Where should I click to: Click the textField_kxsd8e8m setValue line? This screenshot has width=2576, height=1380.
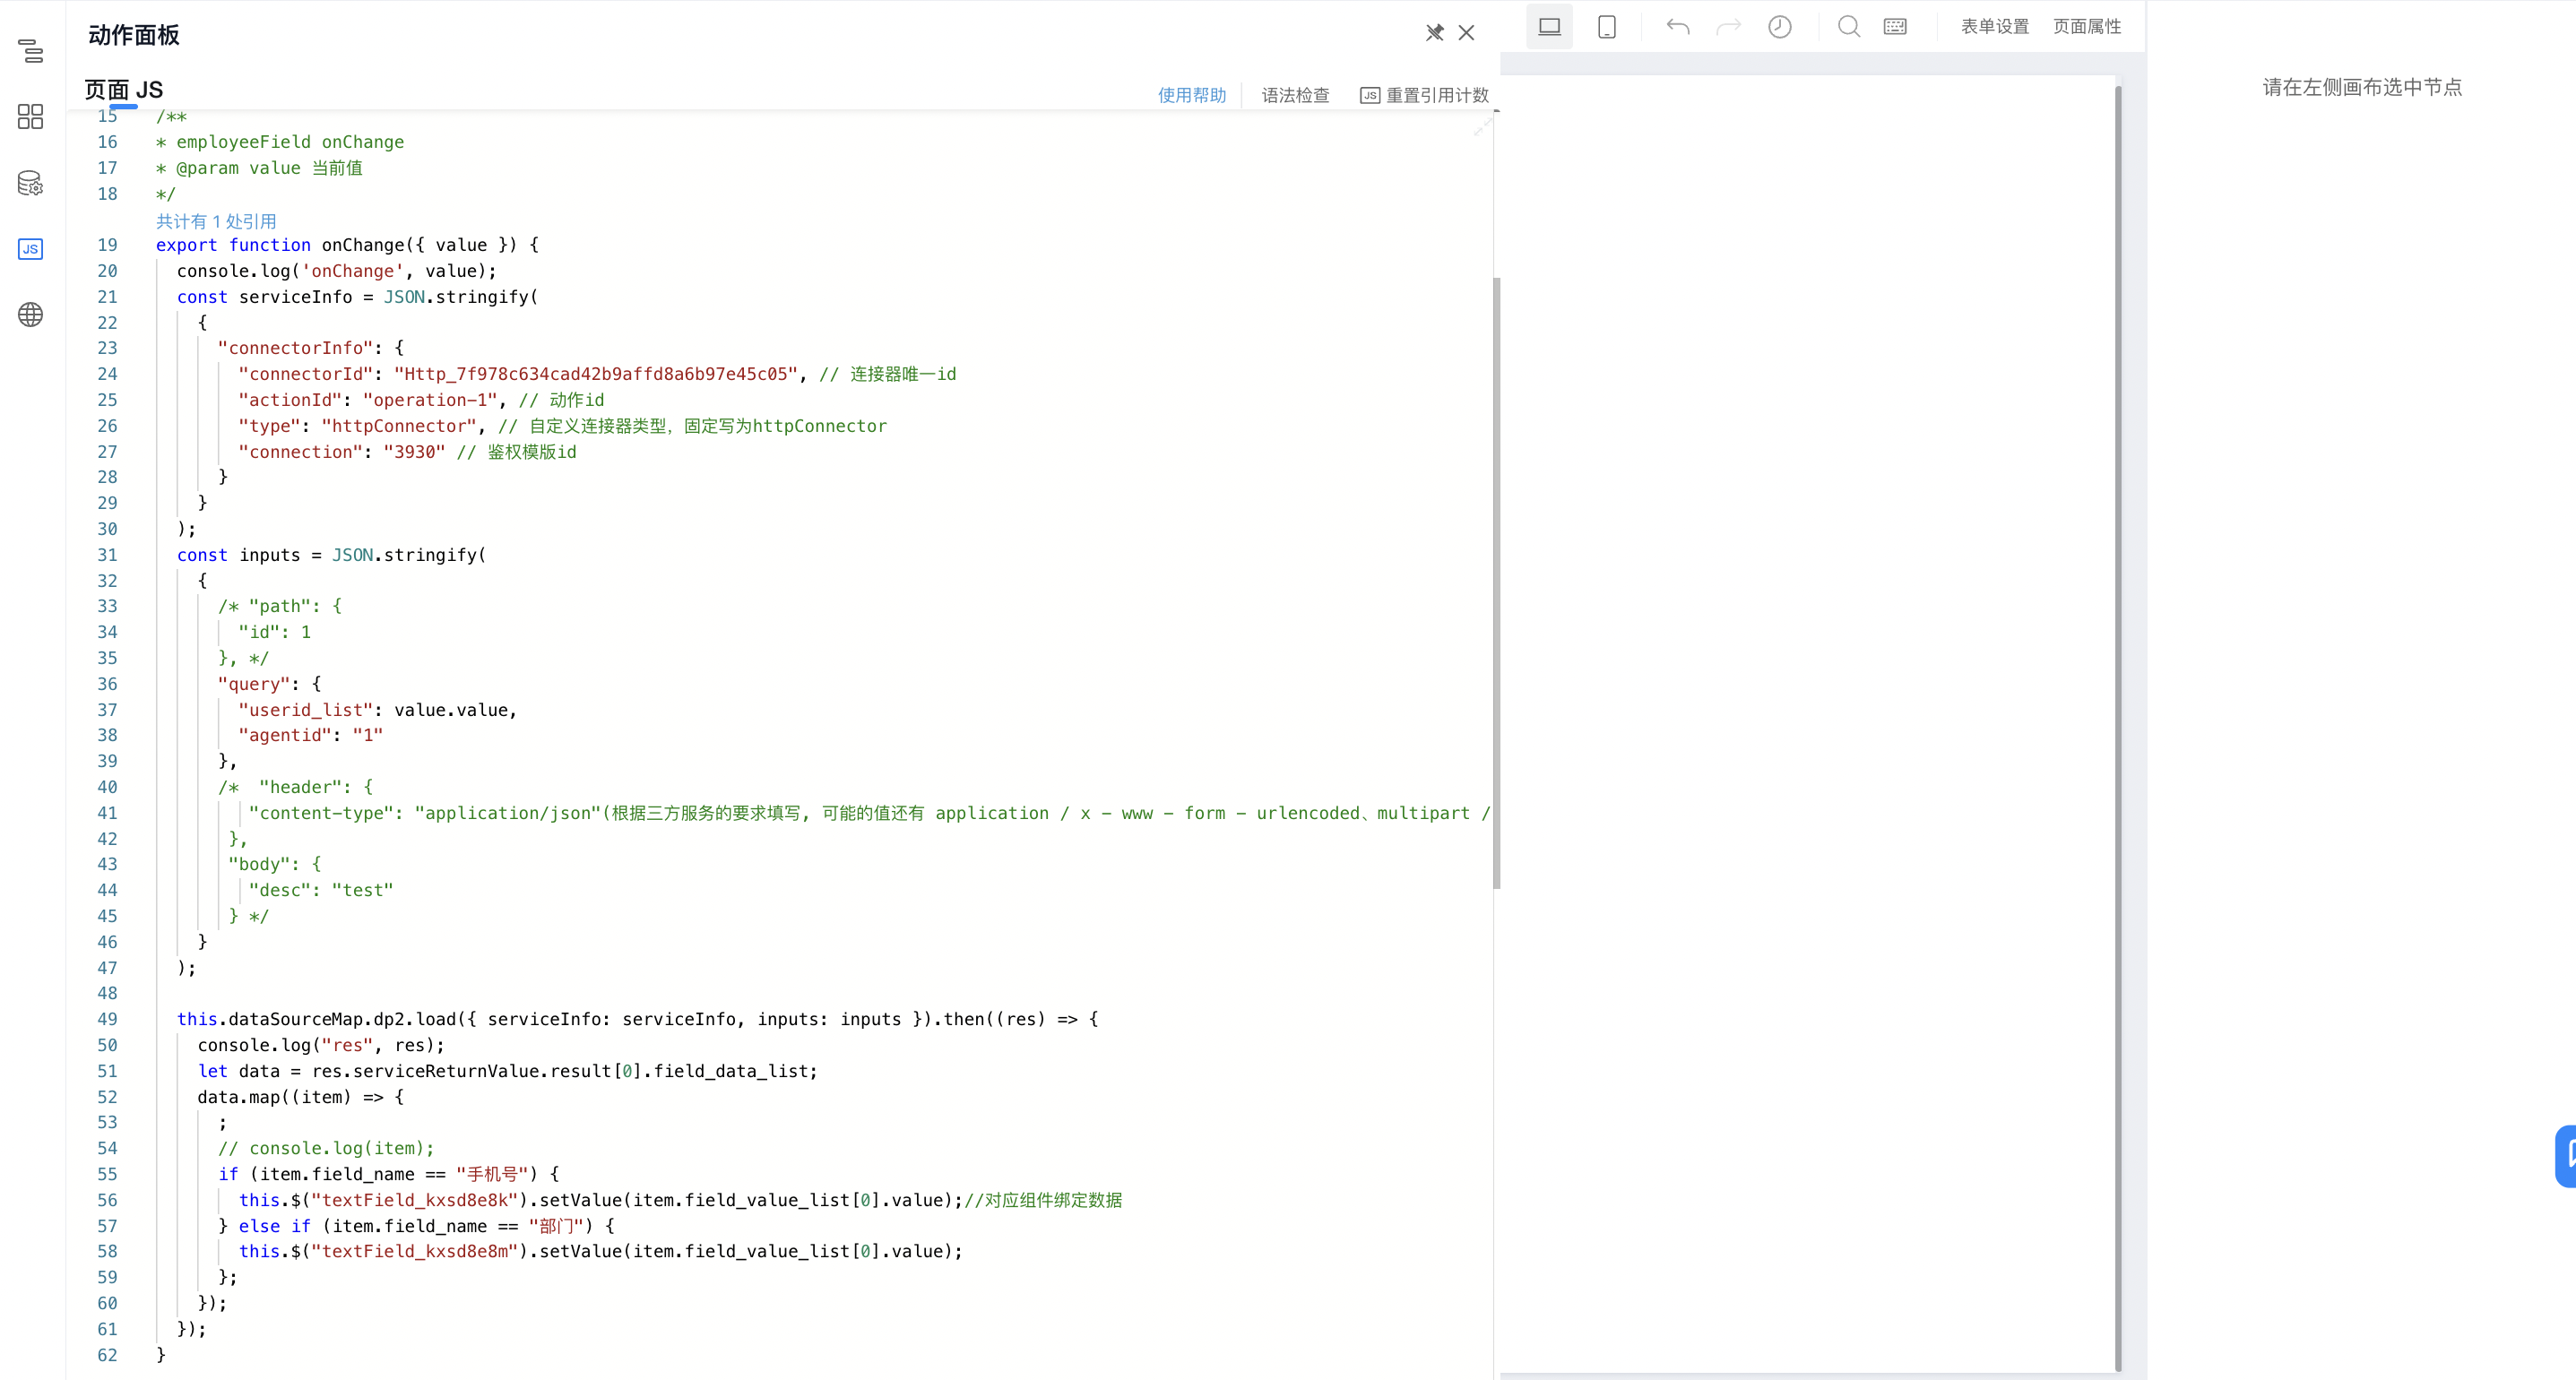(x=600, y=1251)
